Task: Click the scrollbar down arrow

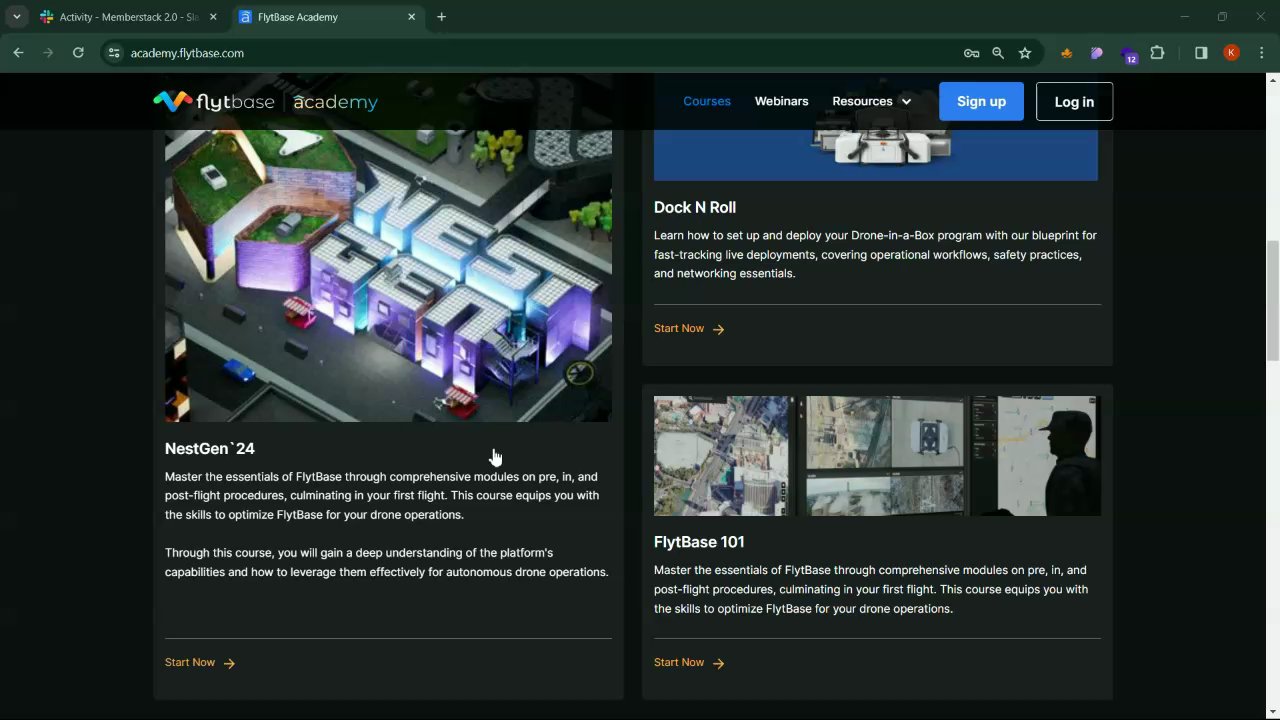Action: (x=1272, y=712)
